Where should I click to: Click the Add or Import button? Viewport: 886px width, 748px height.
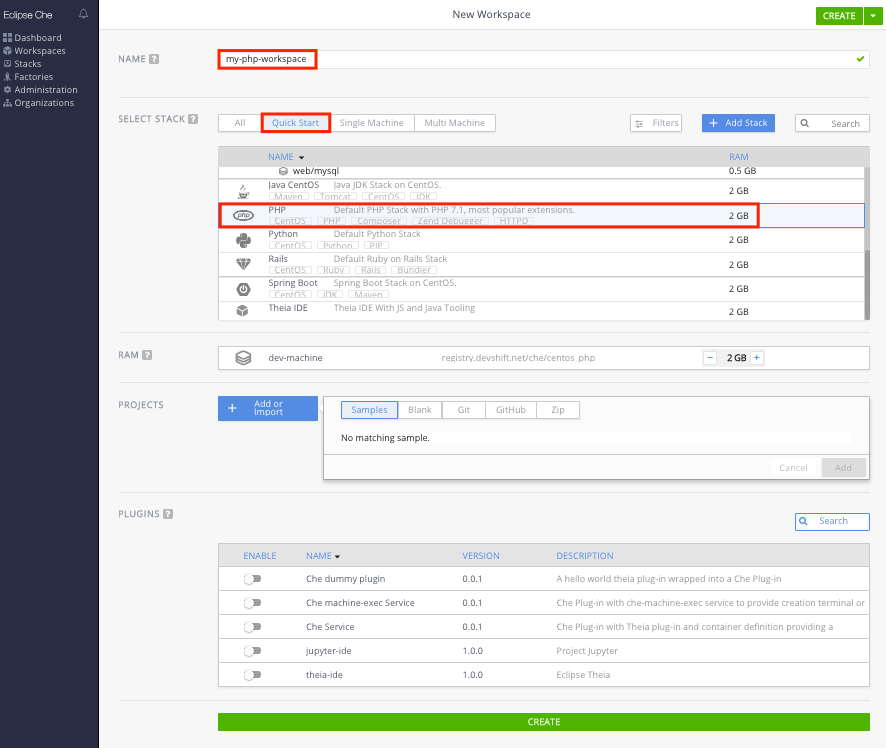point(268,408)
